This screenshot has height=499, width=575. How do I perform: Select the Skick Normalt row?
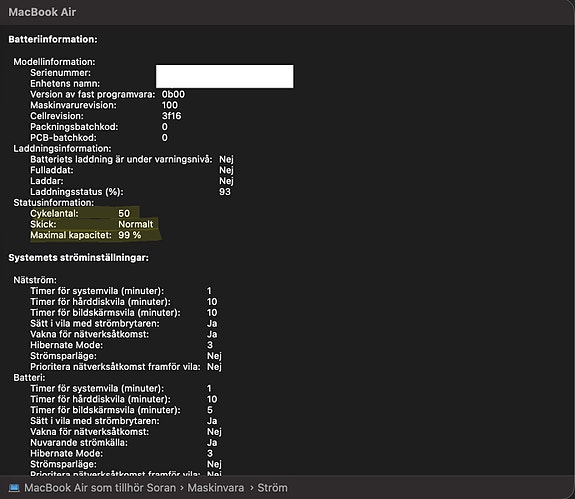[92, 224]
